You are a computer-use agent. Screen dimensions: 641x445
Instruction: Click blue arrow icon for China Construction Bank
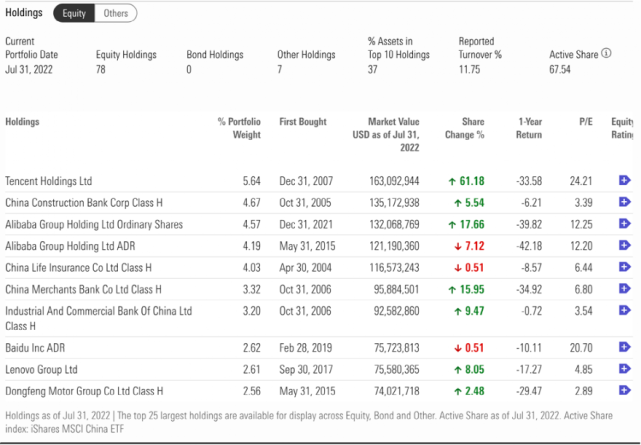[x=625, y=203]
